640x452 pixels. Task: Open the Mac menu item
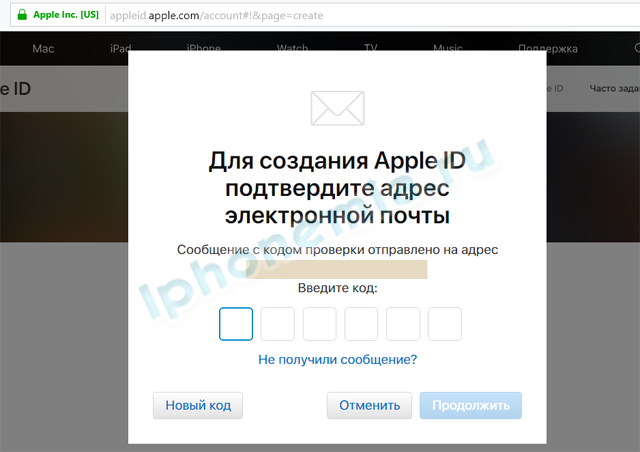coord(43,49)
